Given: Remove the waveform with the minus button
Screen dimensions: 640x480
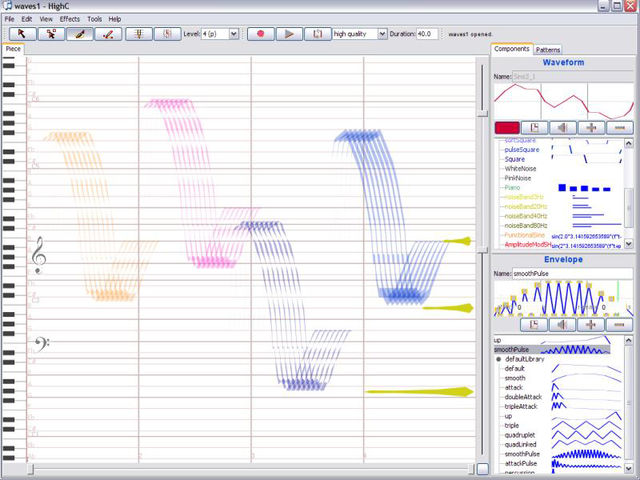Looking at the screenshot, I should coord(620,128).
